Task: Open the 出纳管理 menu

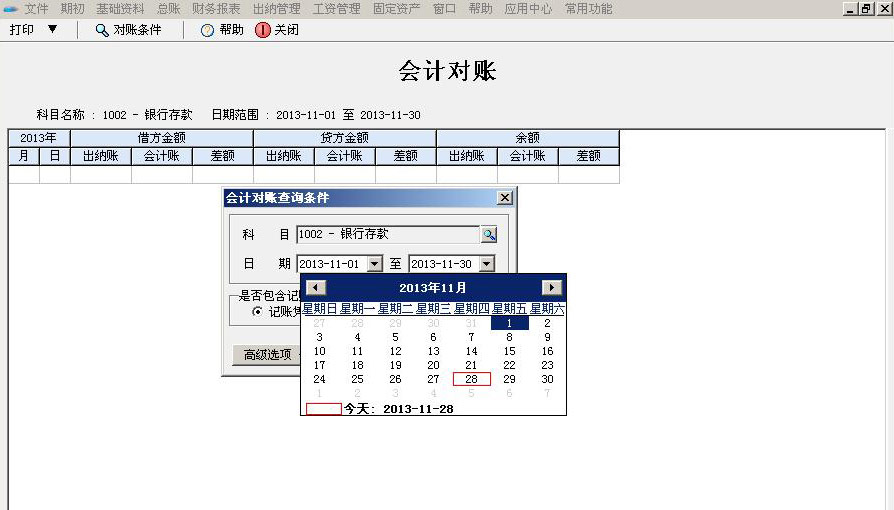Action: pyautogui.click(x=276, y=8)
